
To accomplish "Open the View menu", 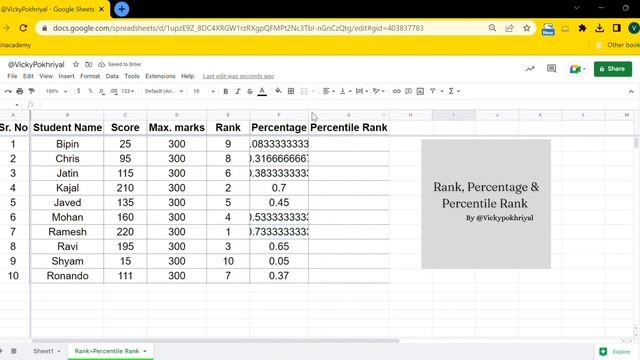I will coord(46,76).
